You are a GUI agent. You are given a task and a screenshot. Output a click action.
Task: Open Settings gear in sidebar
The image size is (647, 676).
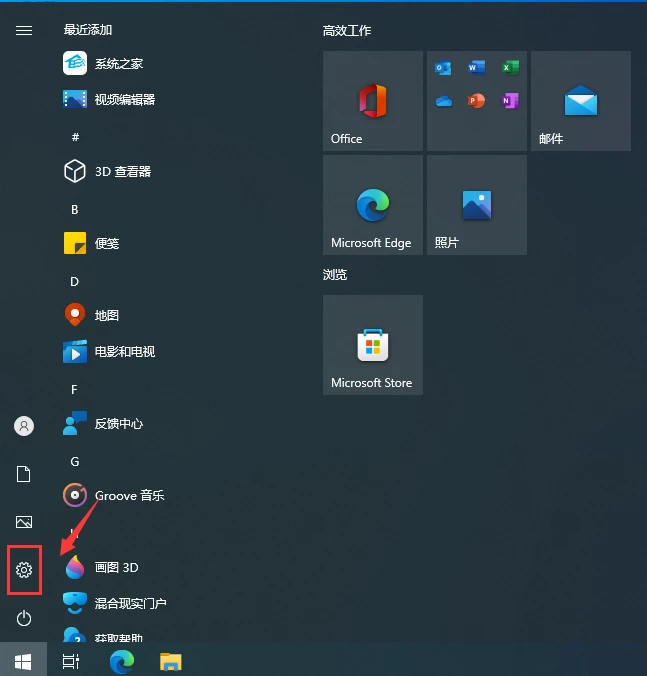[x=24, y=570]
